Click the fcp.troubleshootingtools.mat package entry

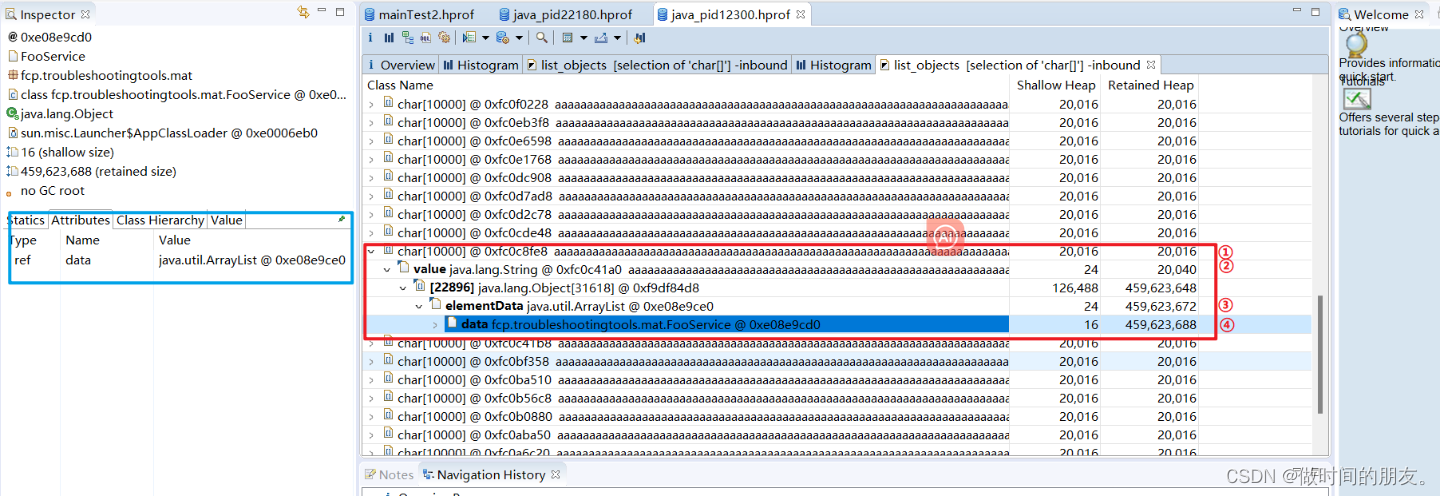tap(107, 75)
